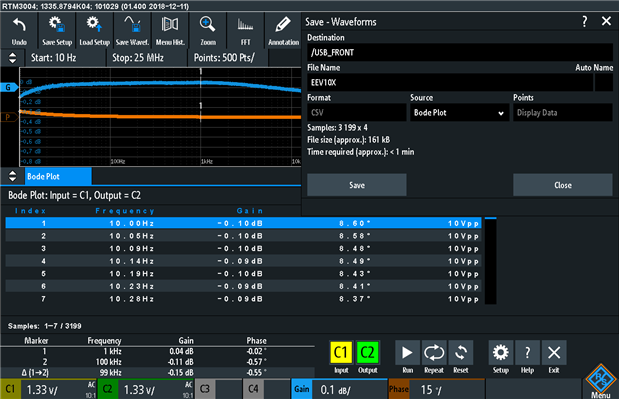Change Points: 500 Pts/ setting
619x399 pixels.
coord(228,58)
